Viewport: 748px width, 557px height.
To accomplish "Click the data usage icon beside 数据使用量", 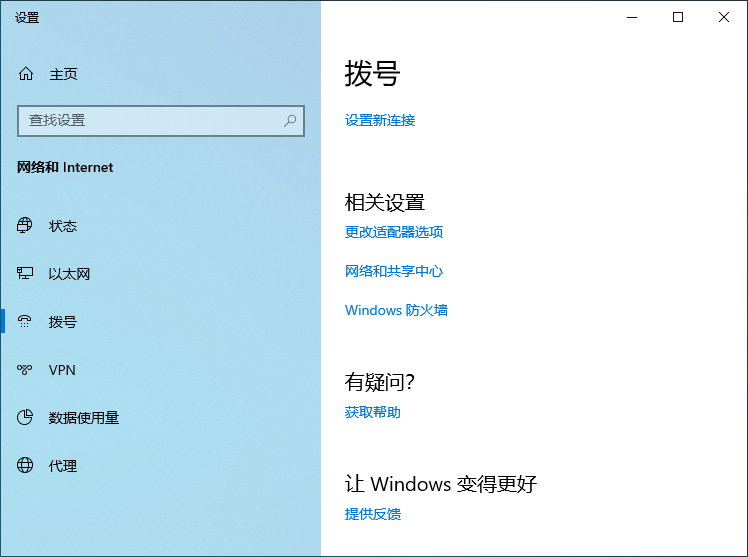I will click(26, 418).
